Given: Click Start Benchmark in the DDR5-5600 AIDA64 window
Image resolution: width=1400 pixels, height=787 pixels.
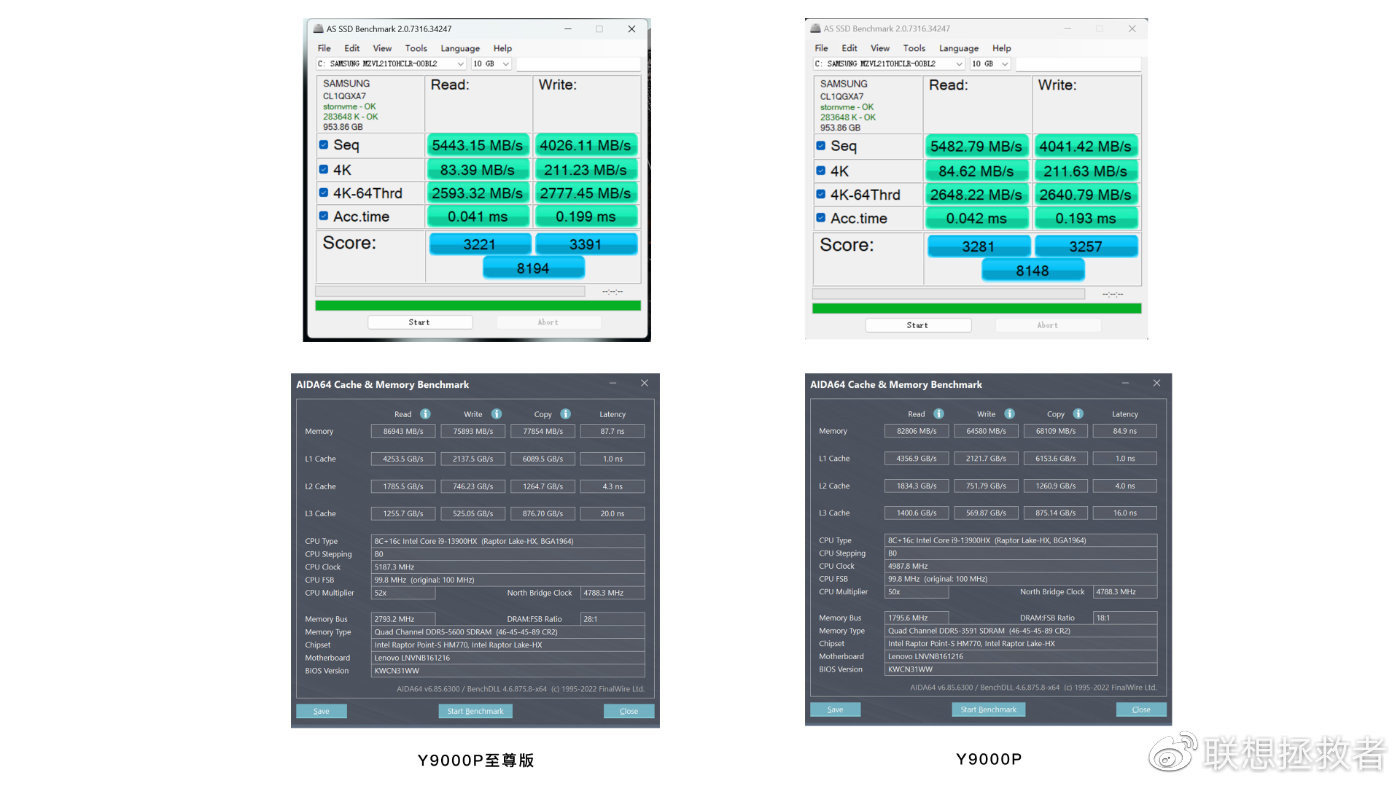Looking at the screenshot, I should point(475,711).
